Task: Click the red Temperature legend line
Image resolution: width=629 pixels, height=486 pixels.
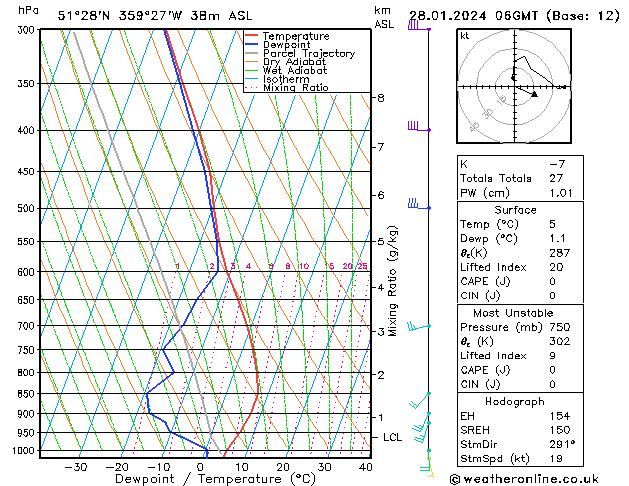Action: click(251, 36)
